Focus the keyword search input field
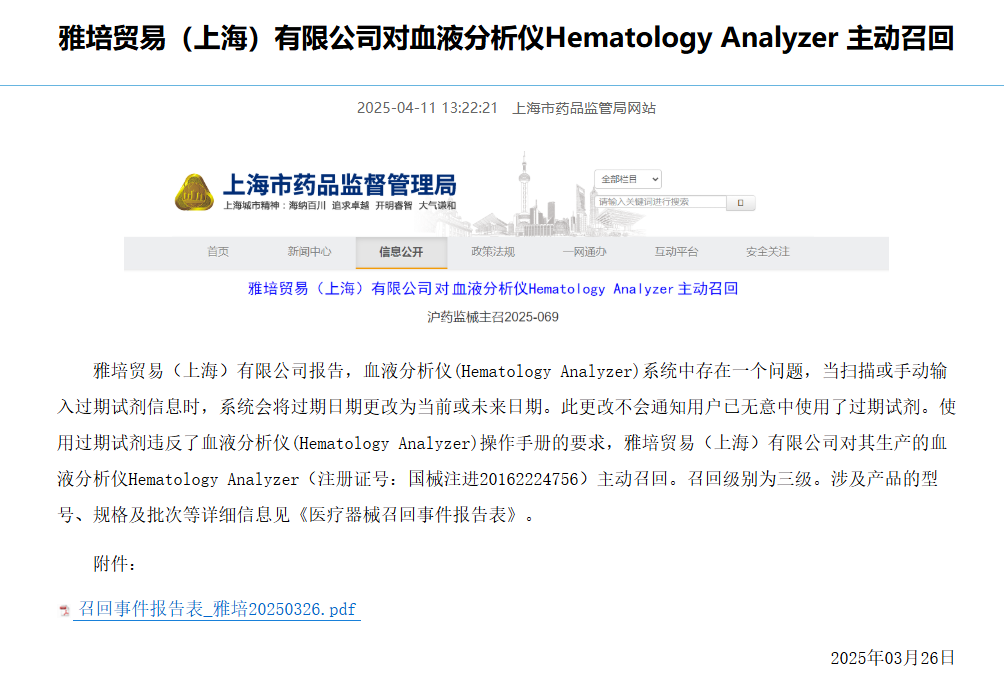 [660, 202]
